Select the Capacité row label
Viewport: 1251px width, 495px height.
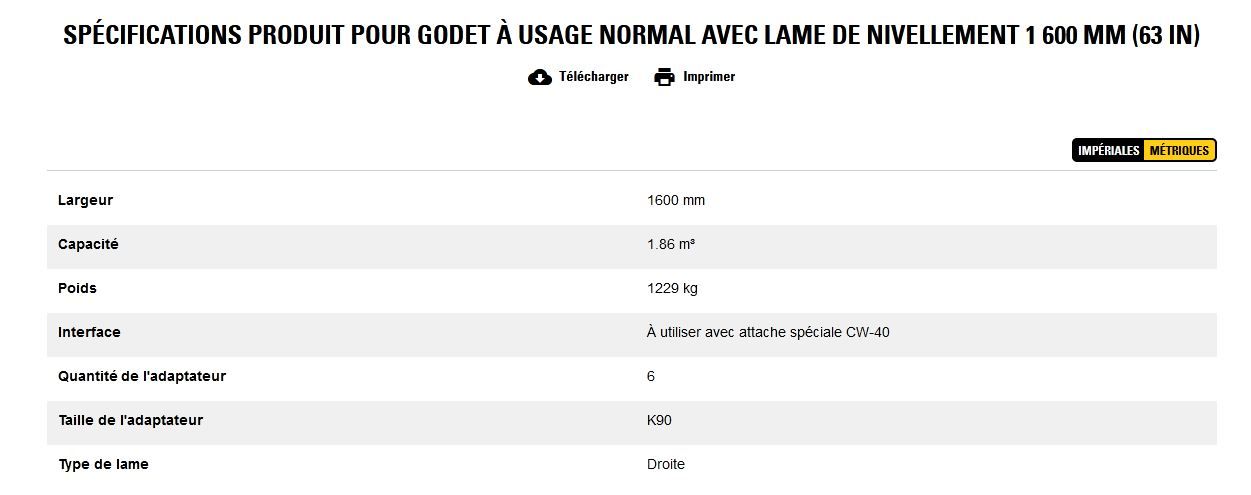88,244
